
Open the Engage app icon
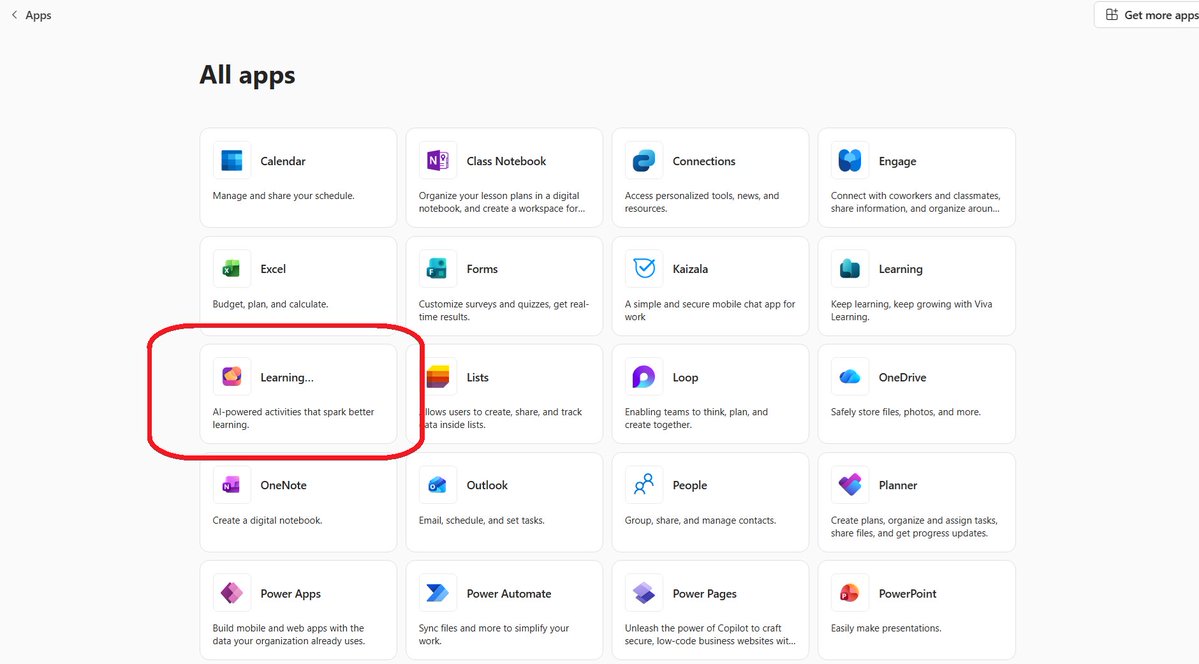850,161
